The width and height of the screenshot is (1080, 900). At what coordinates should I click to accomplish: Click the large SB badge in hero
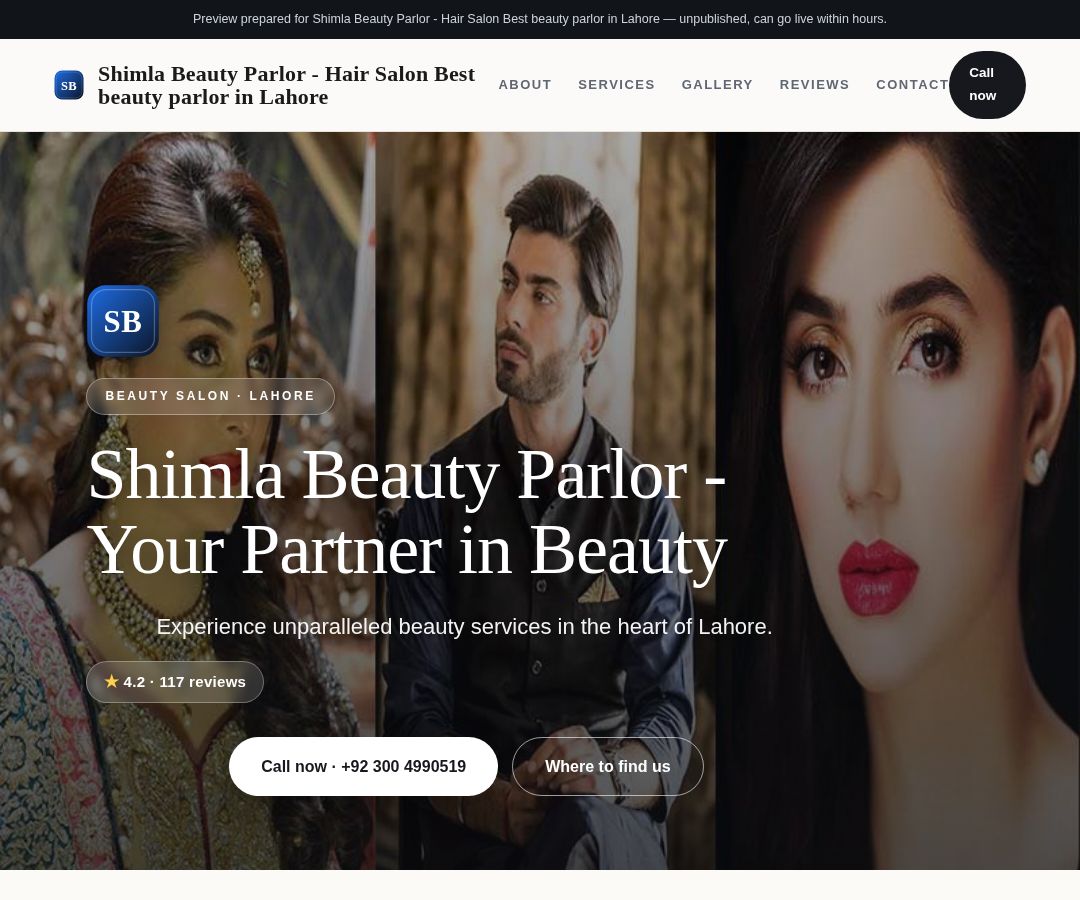pos(123,321)
